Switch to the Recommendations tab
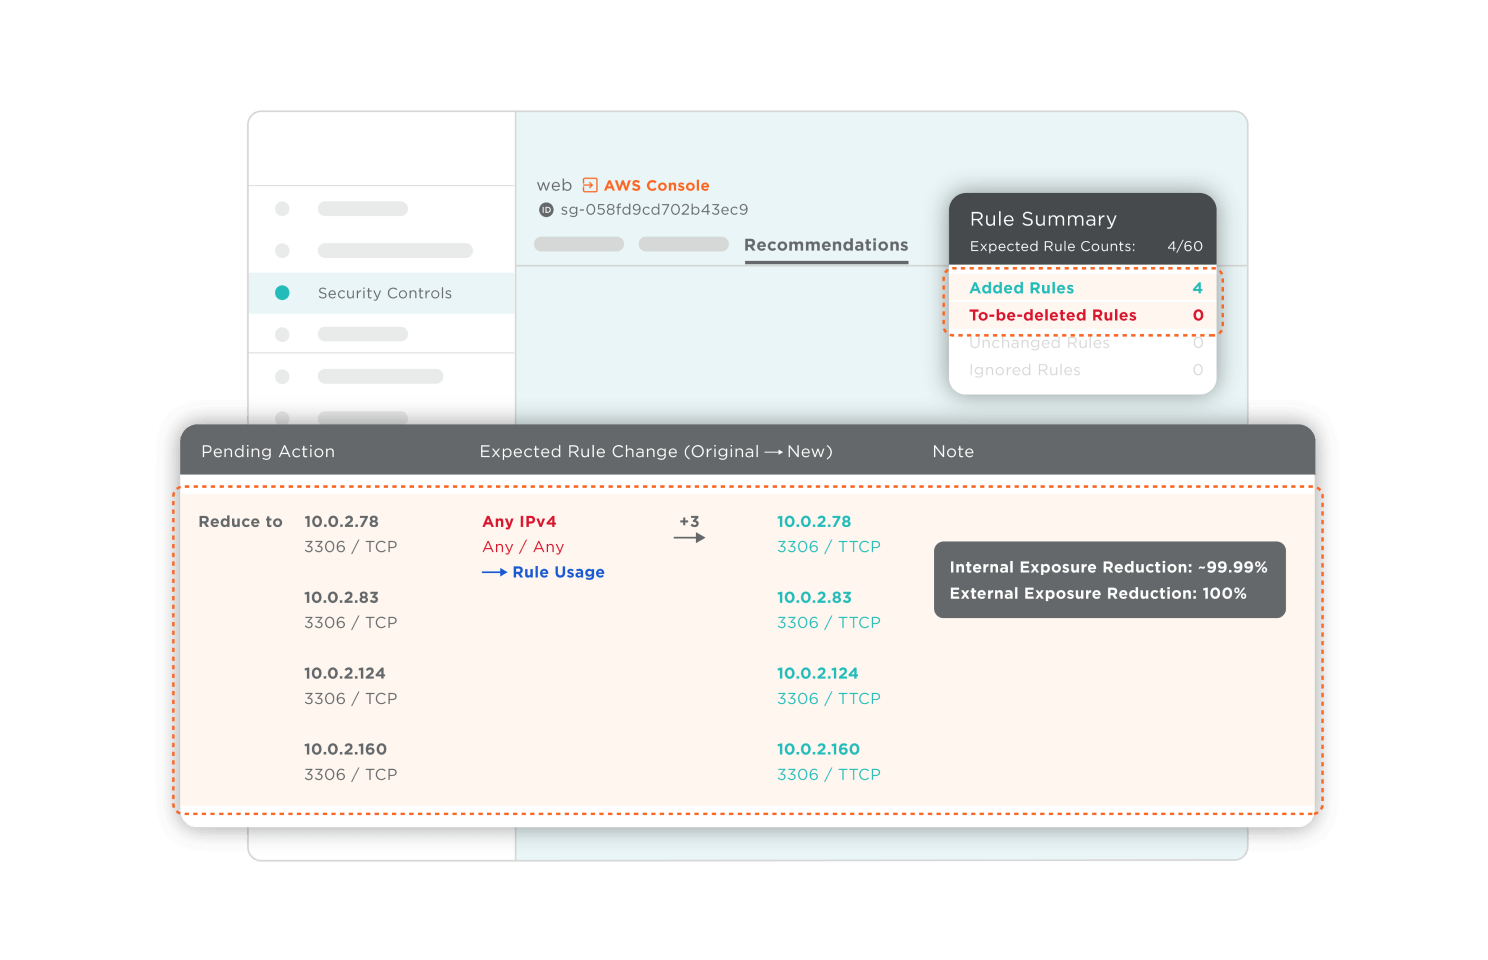This screenshot has width=1488, height=960. coord(826,245)
